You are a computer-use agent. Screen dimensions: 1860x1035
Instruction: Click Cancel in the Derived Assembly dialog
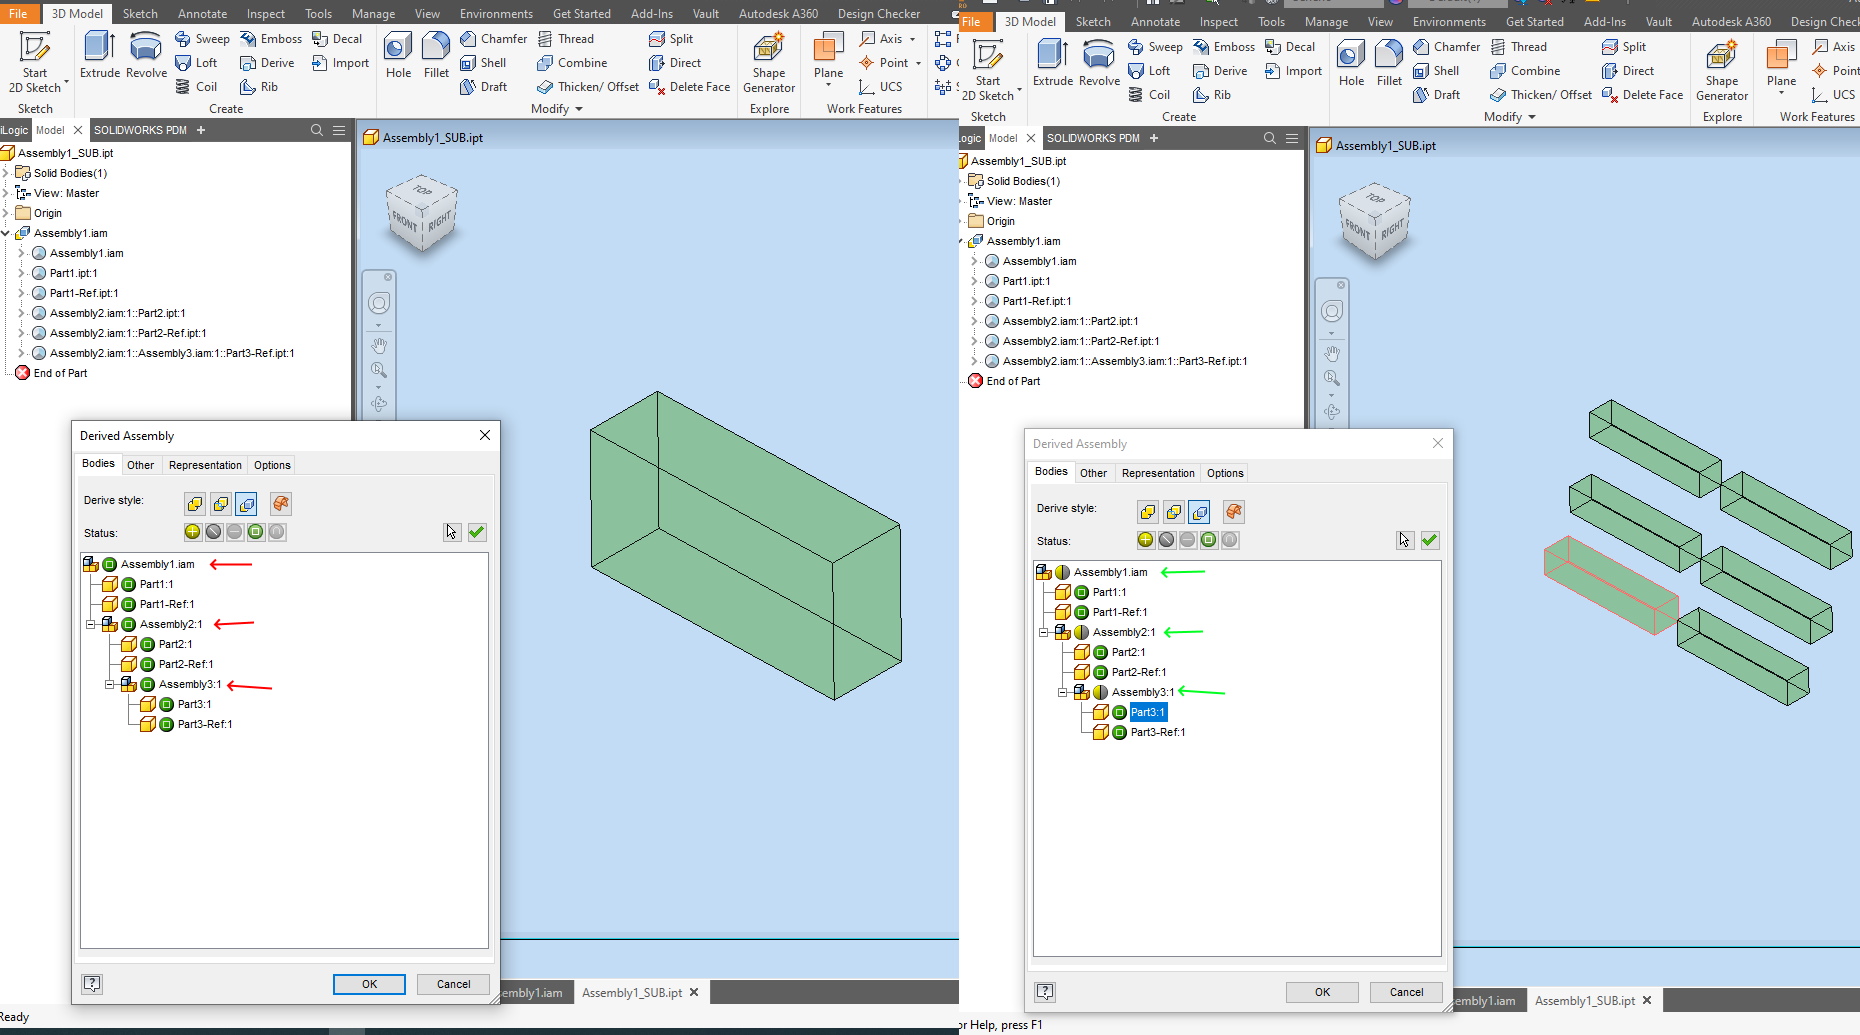point(452,984)
